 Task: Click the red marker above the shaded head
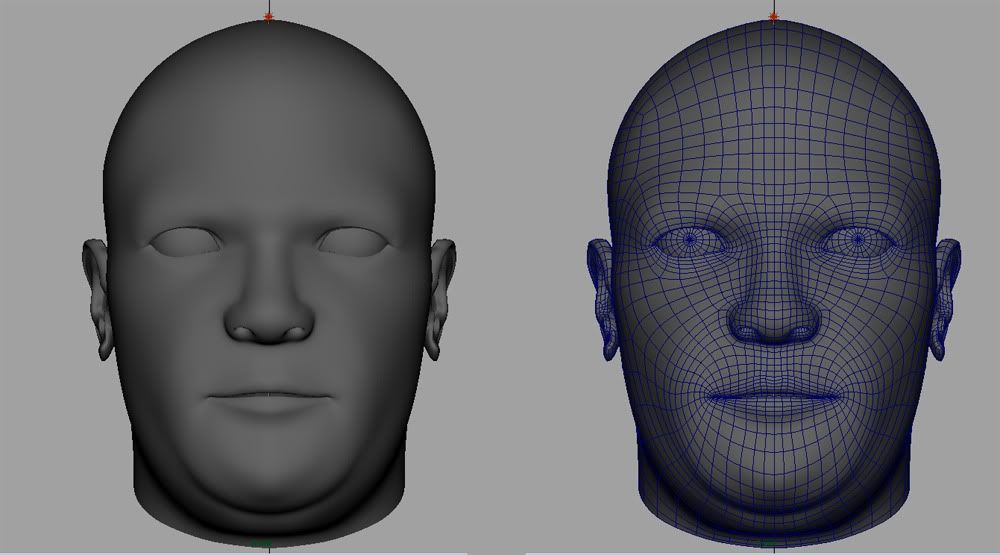268,16
